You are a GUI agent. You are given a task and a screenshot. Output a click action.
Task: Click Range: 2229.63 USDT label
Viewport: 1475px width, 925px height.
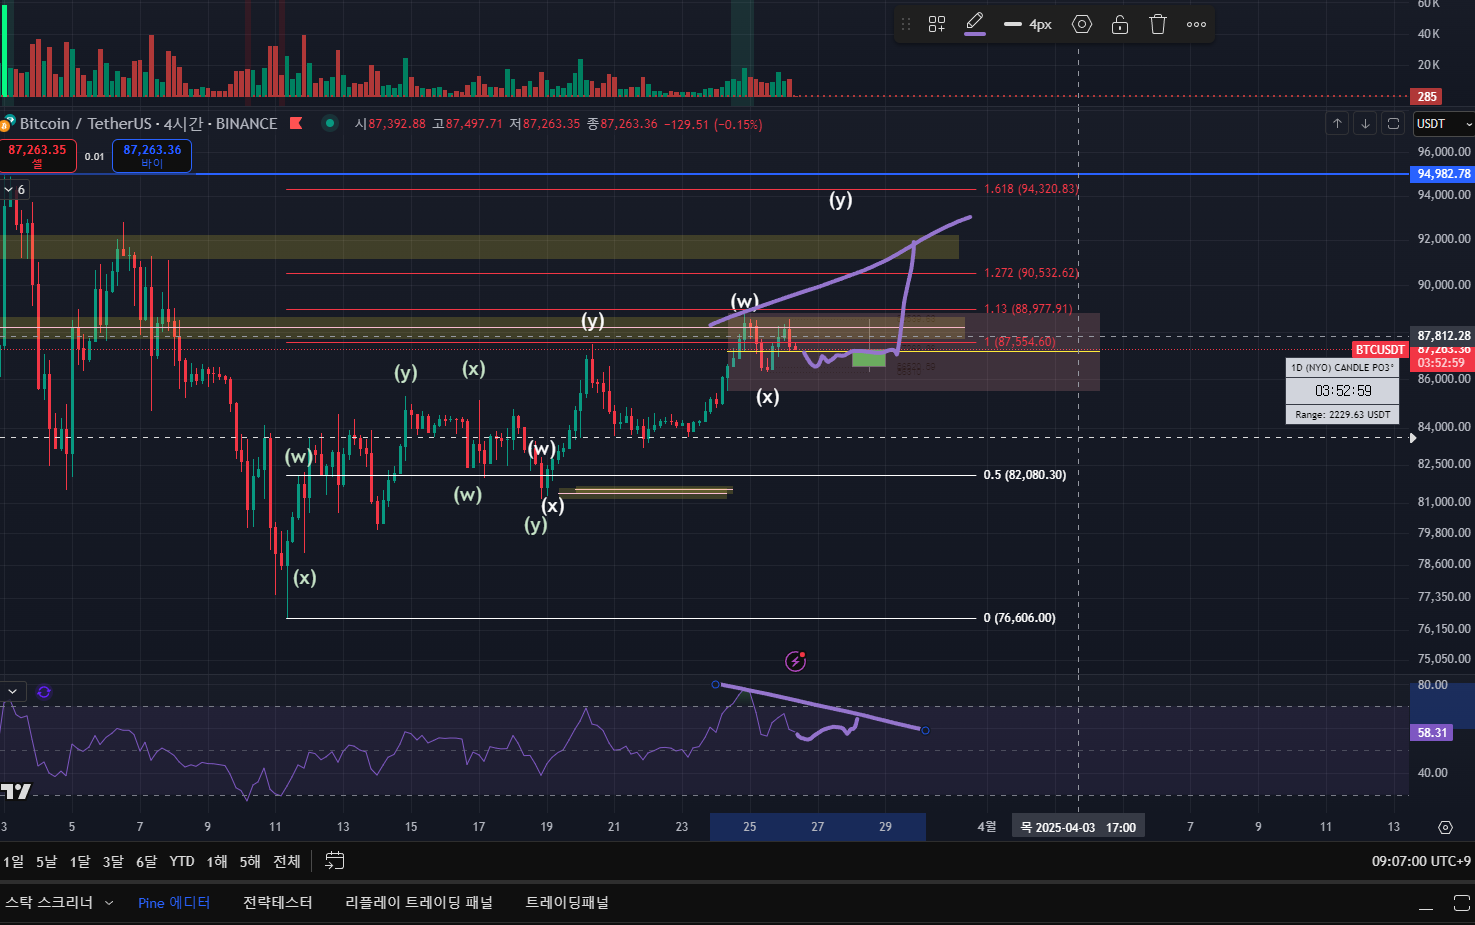pos(1343,414)
